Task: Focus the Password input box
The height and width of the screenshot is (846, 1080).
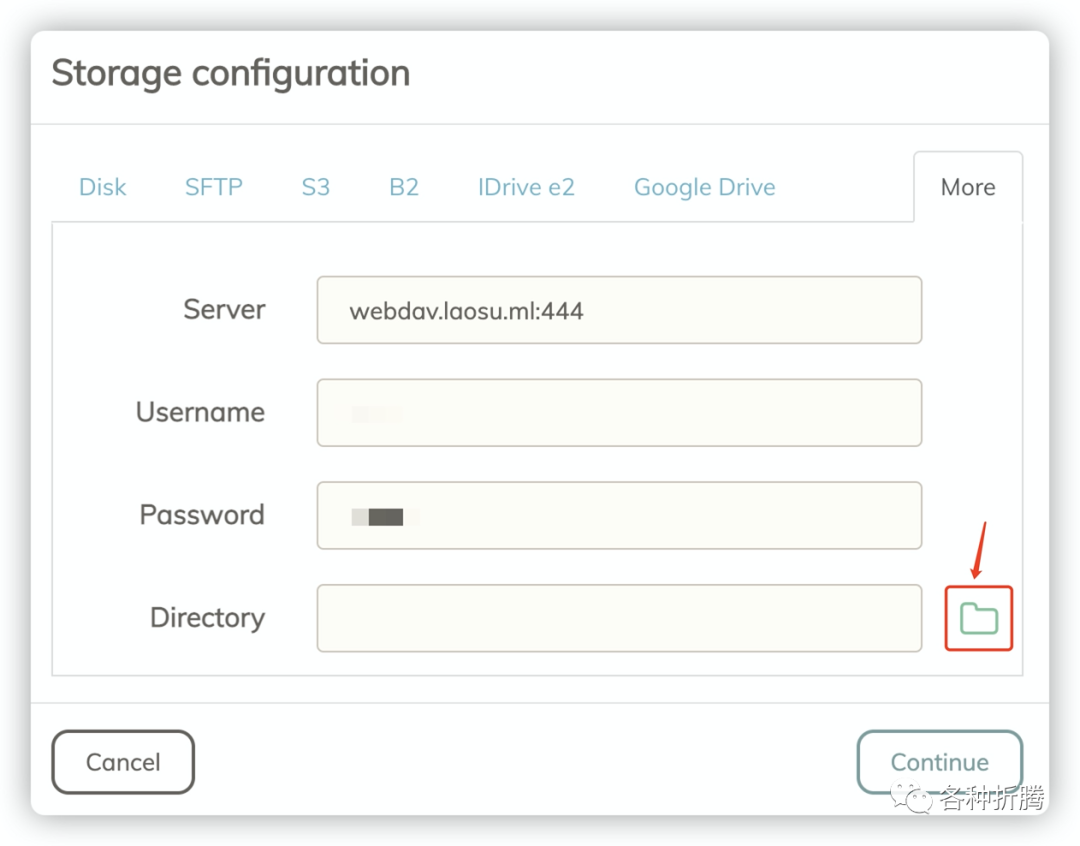Action: 619,515
